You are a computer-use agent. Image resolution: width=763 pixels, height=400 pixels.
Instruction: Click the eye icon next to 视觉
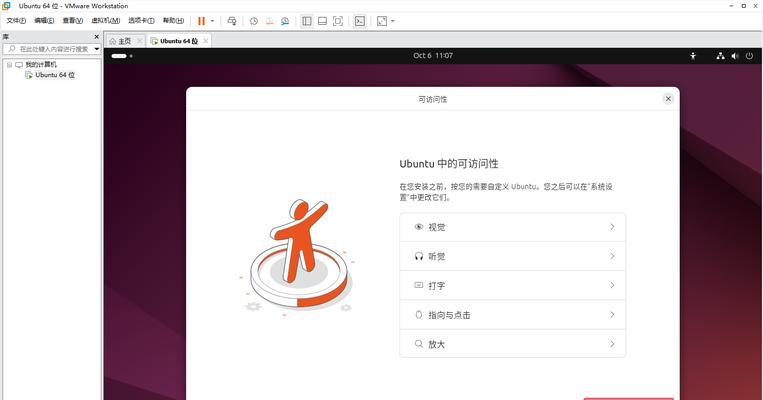tap(418, 227)
